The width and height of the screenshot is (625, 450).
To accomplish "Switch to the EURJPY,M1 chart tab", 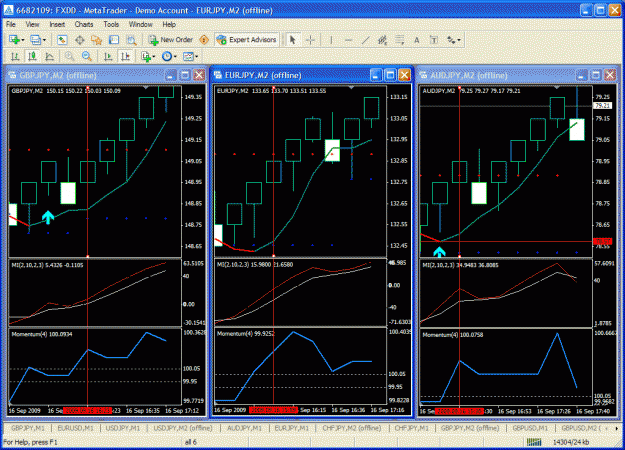I will 292,428.
